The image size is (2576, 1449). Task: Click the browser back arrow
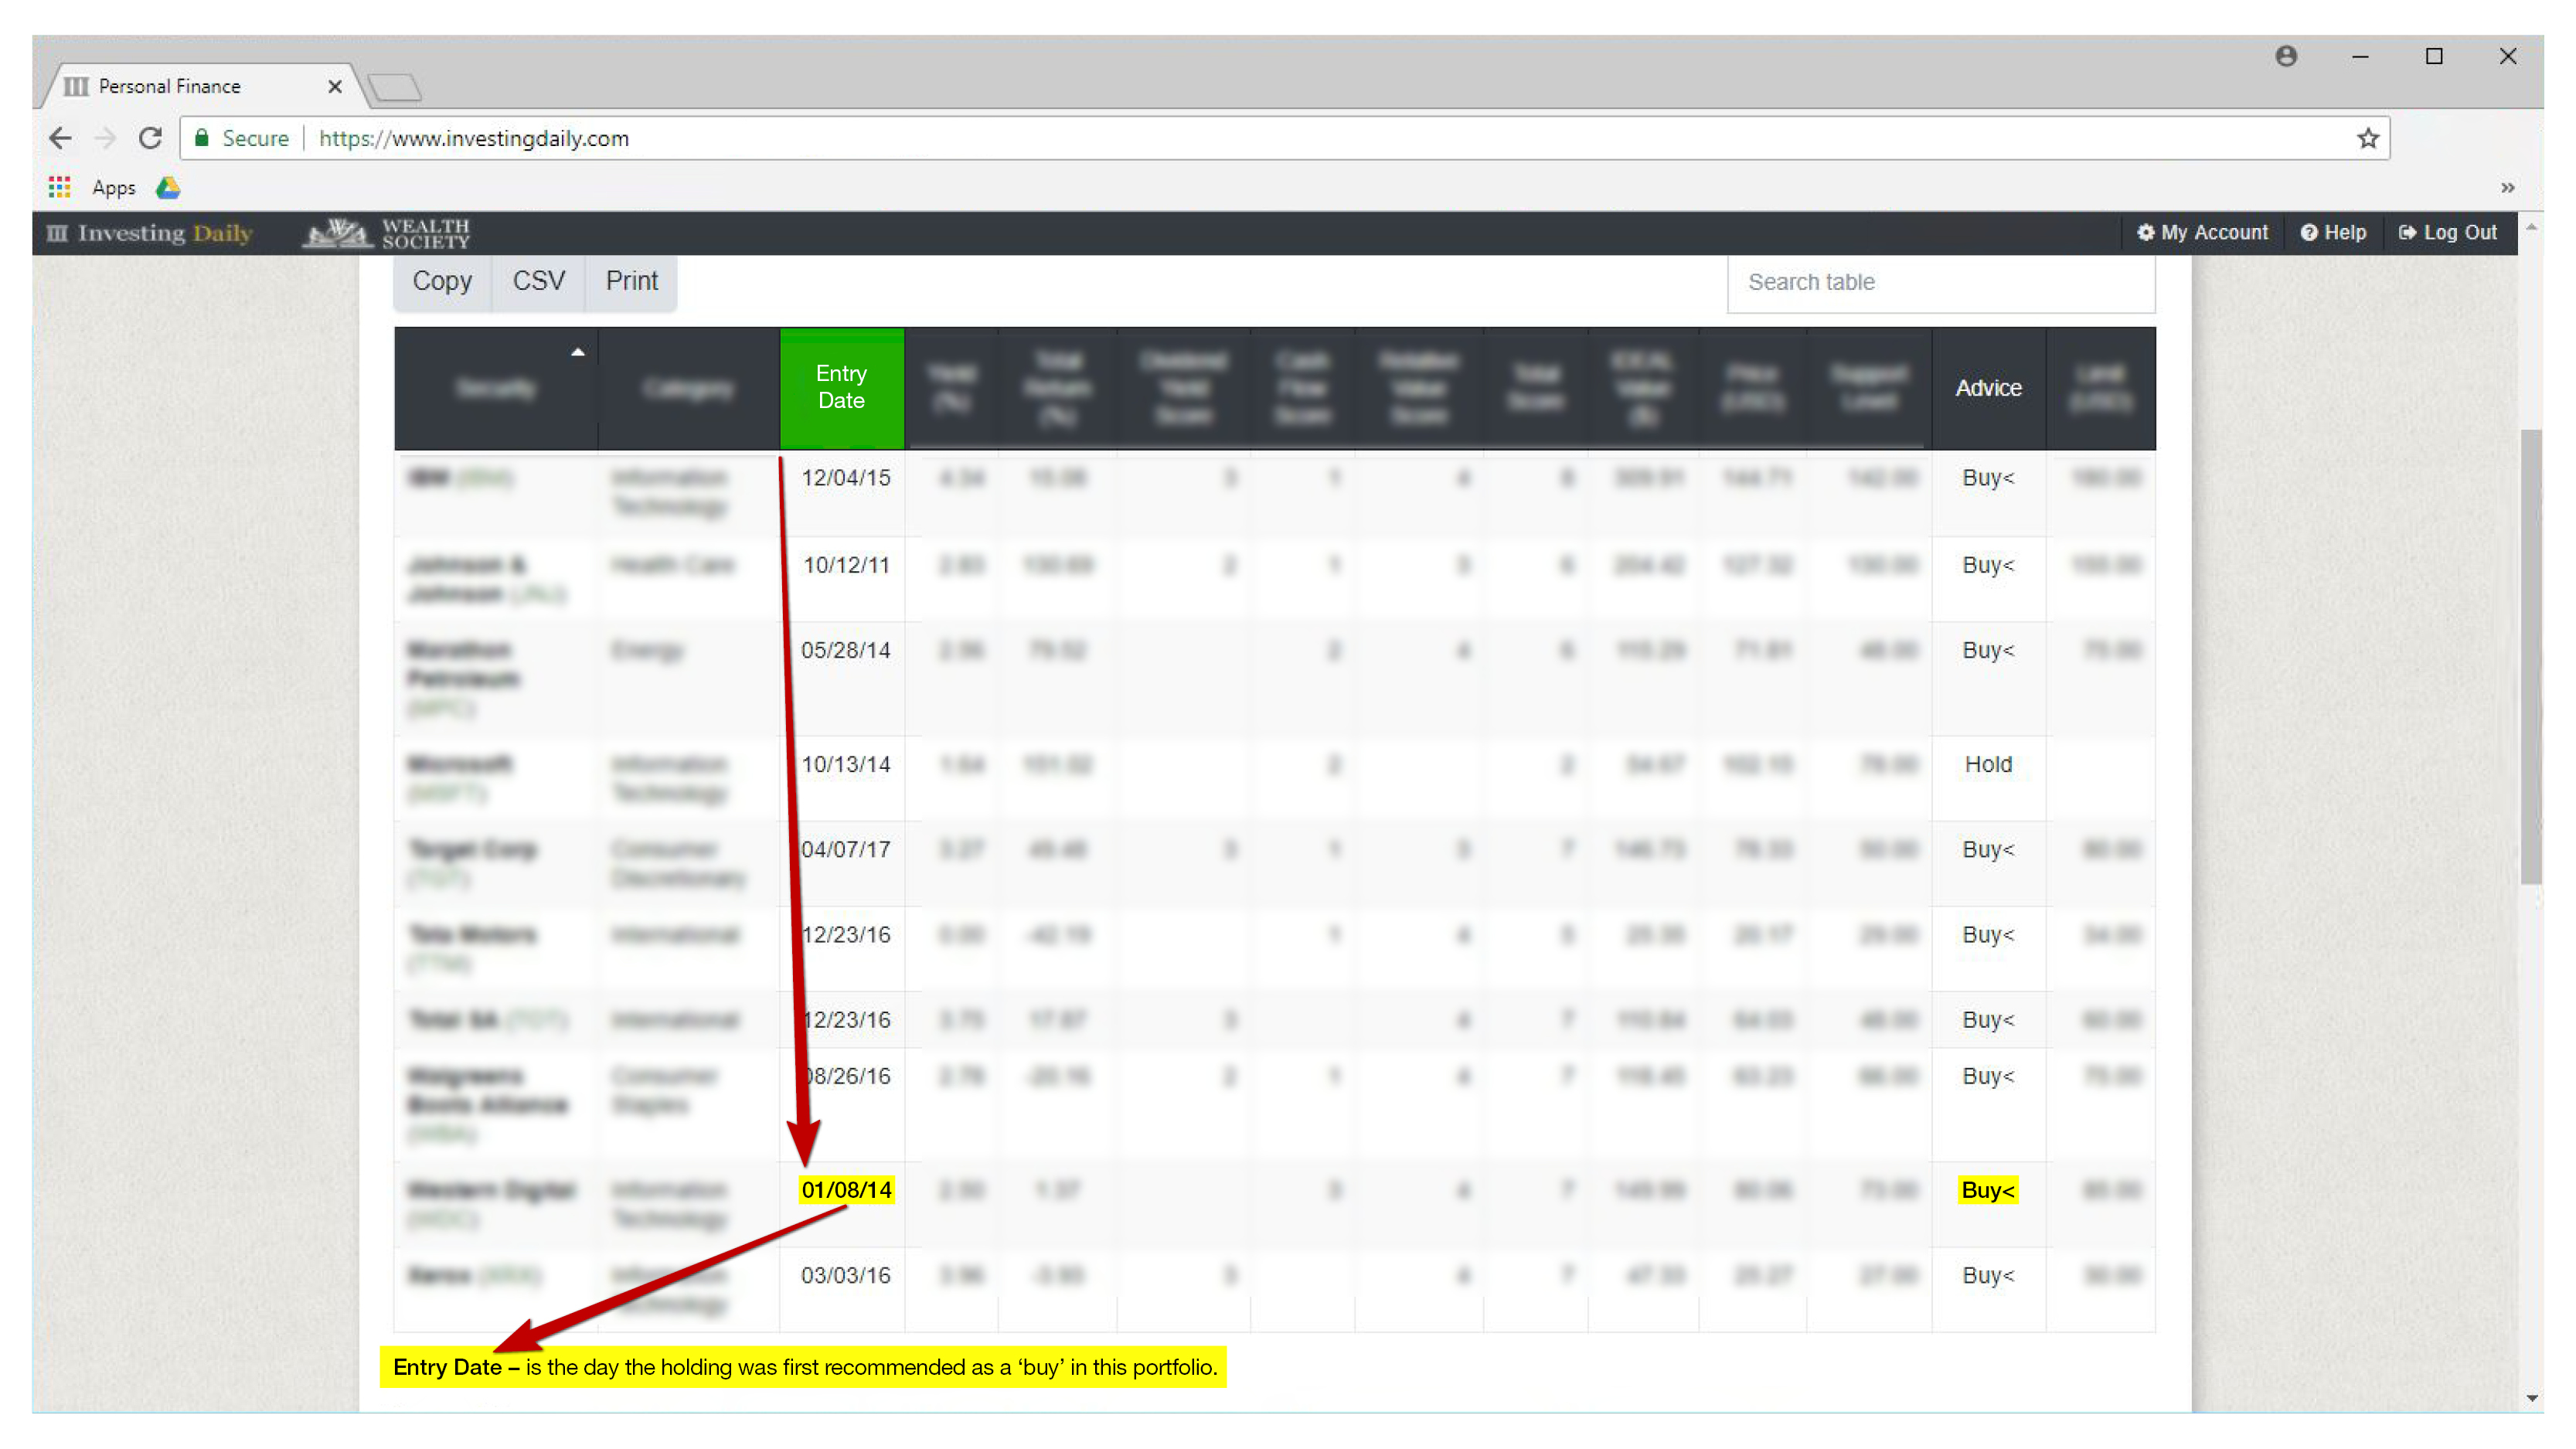(x=60, y=138)
